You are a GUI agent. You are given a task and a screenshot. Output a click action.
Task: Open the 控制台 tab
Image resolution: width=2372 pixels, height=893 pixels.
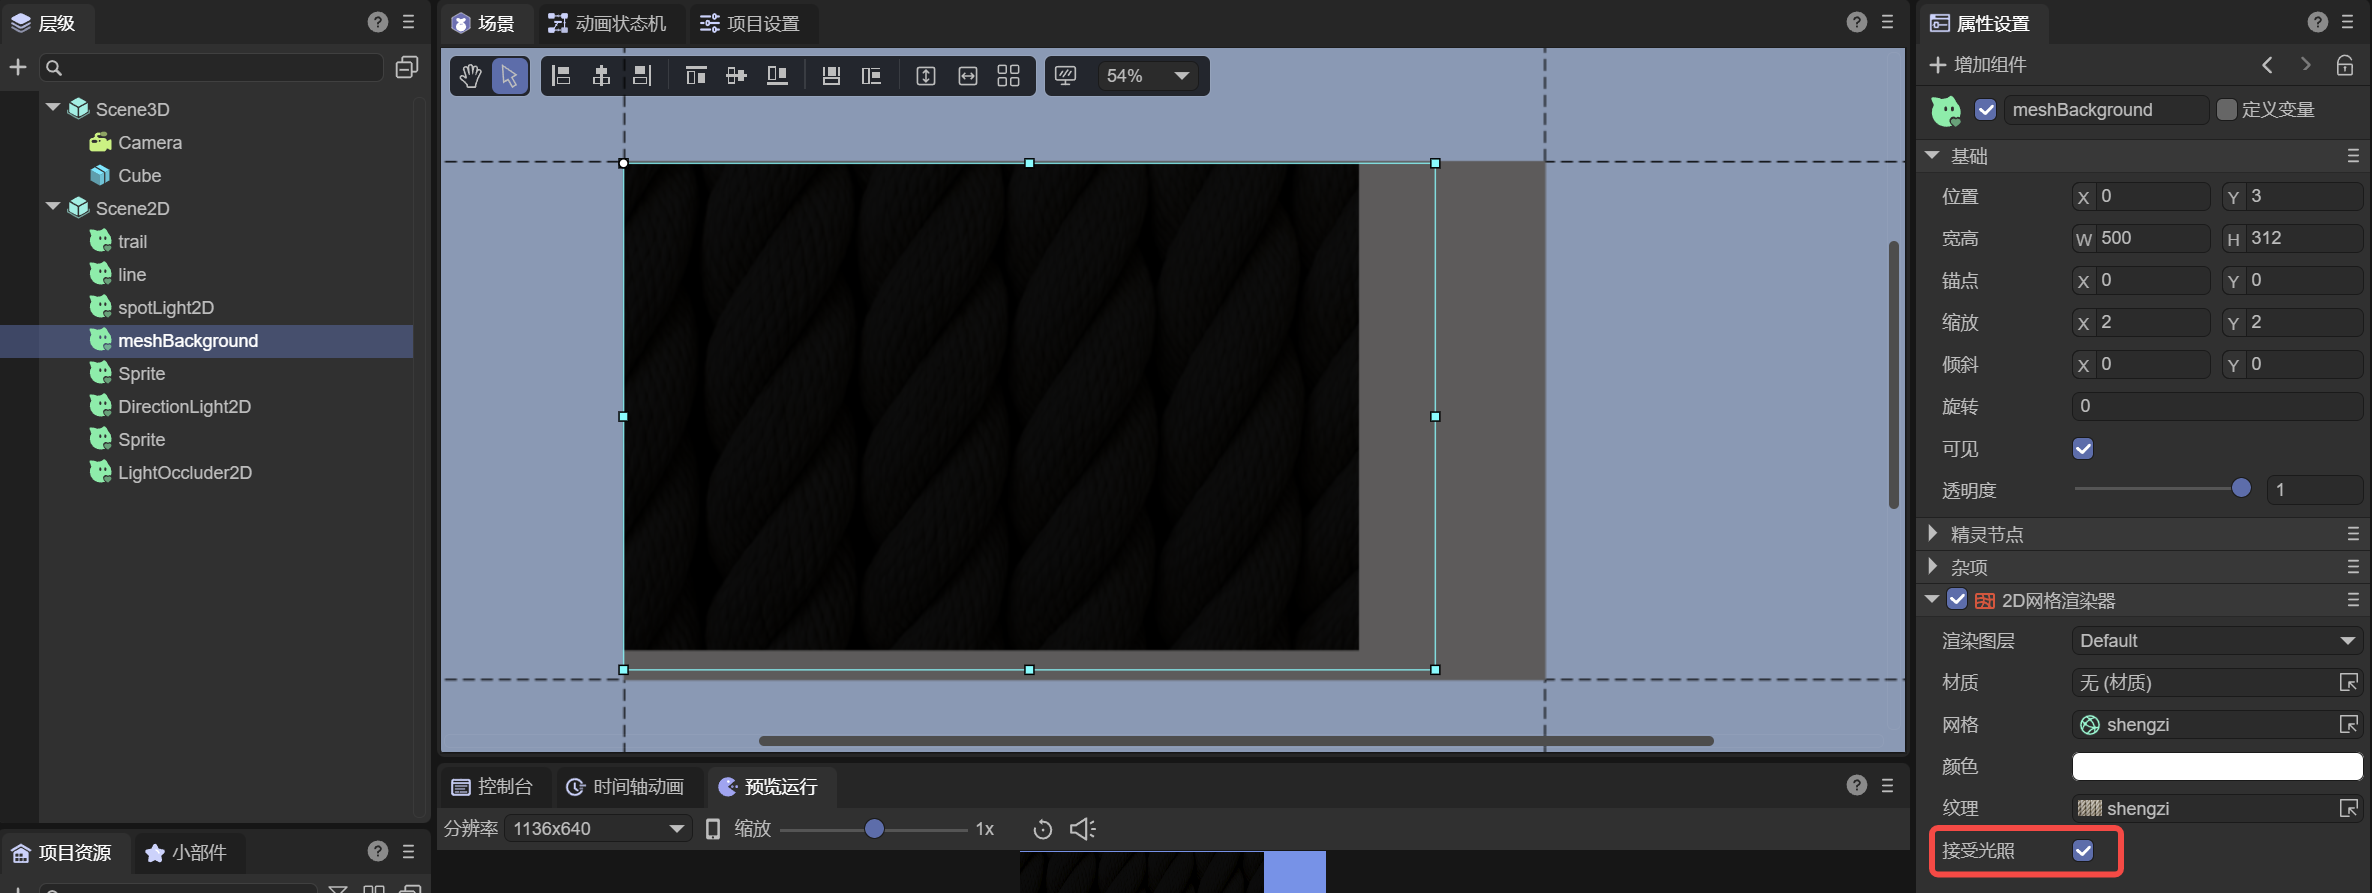click(492, 787)
